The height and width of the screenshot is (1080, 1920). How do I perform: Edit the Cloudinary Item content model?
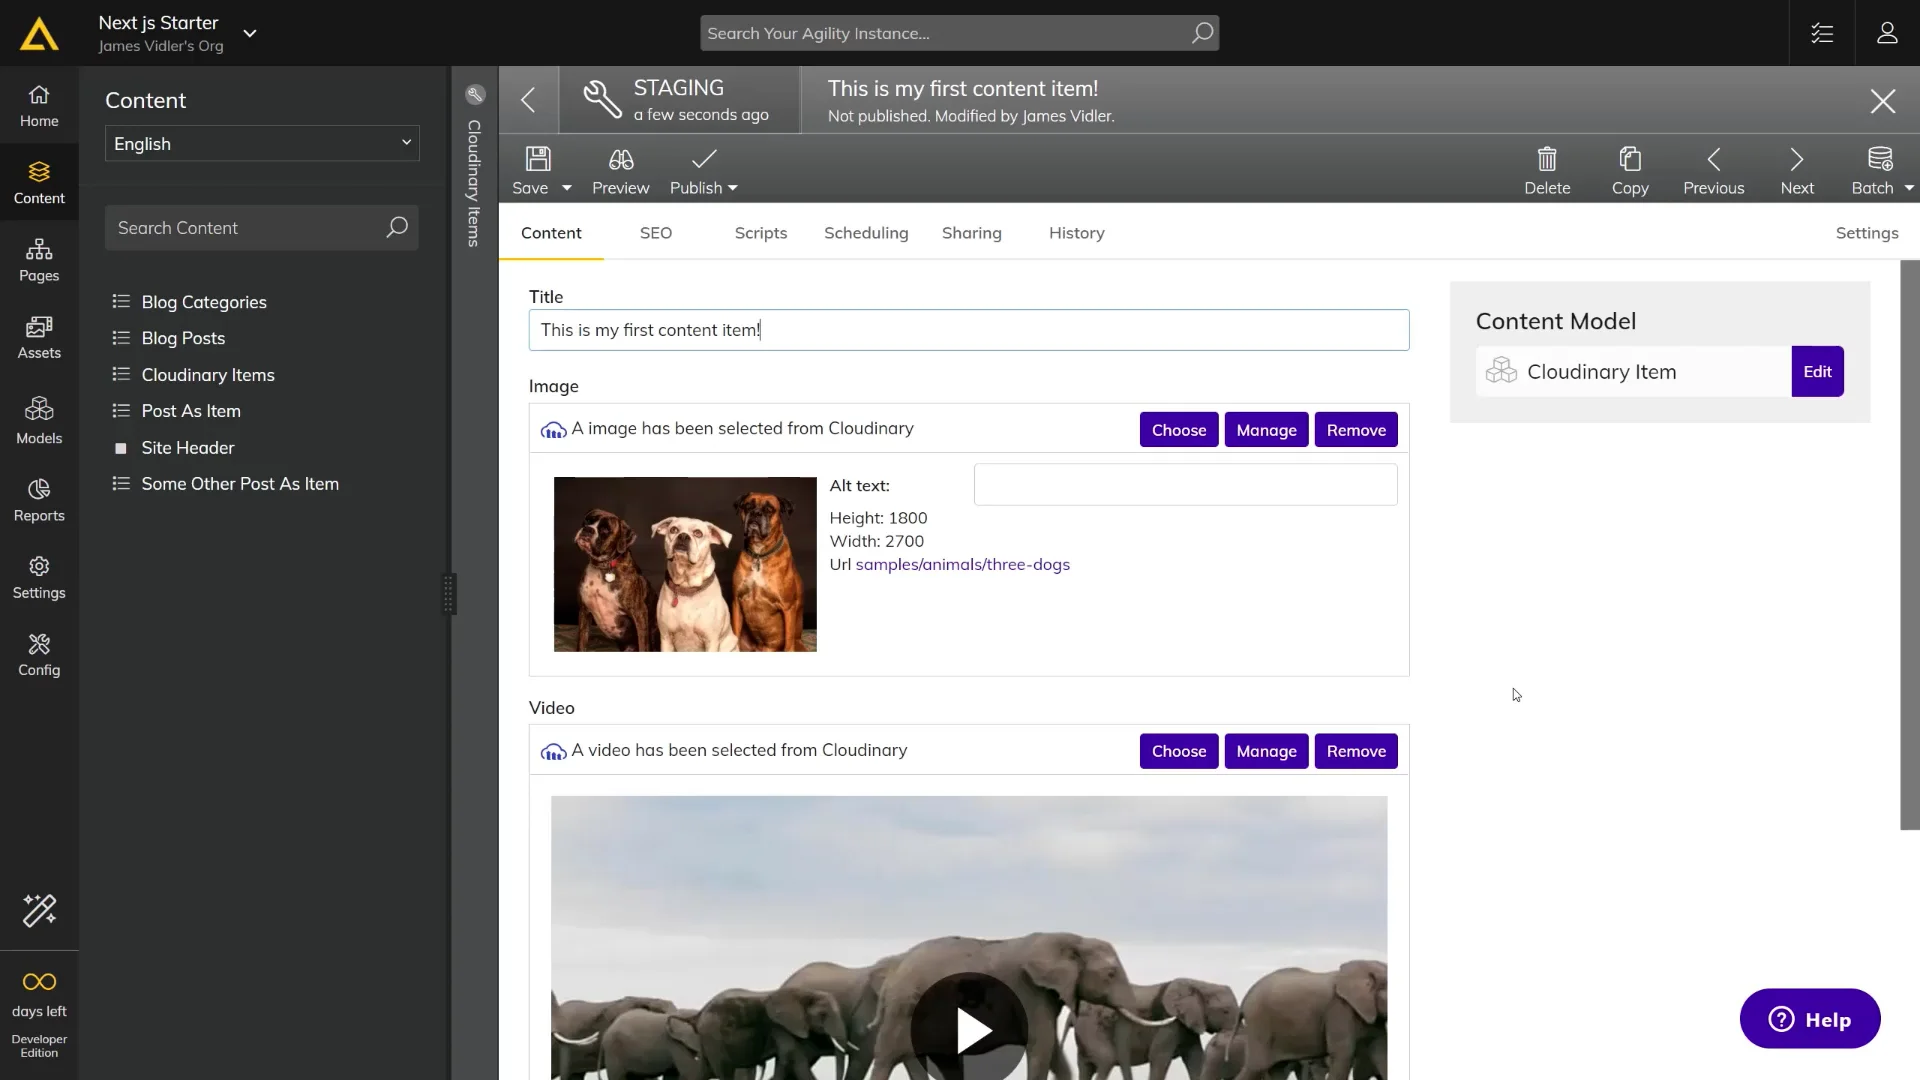pyautogui.click(x=1817, y=371)
